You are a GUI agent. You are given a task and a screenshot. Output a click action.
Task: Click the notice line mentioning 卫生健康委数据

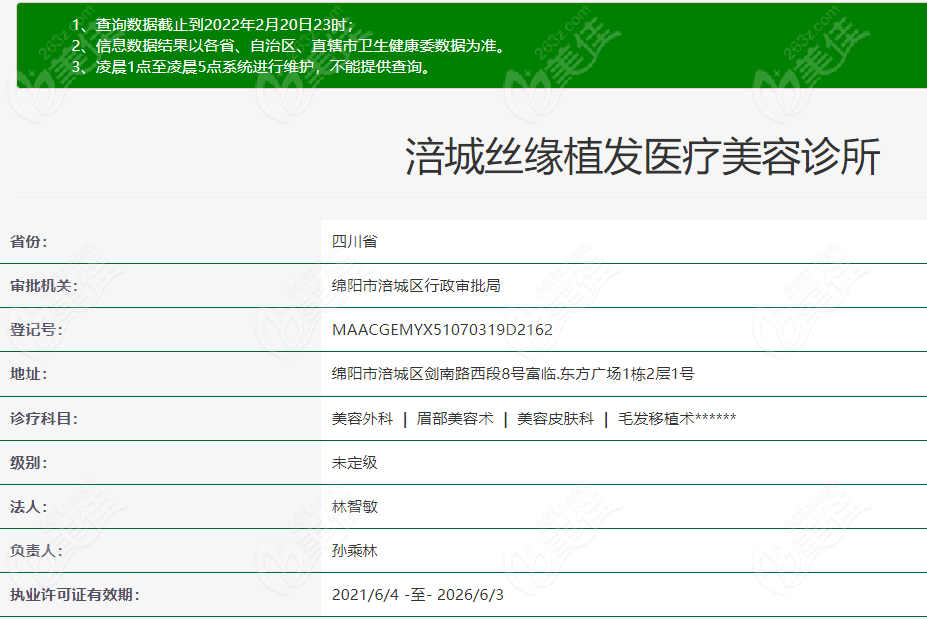coord(288,46)
